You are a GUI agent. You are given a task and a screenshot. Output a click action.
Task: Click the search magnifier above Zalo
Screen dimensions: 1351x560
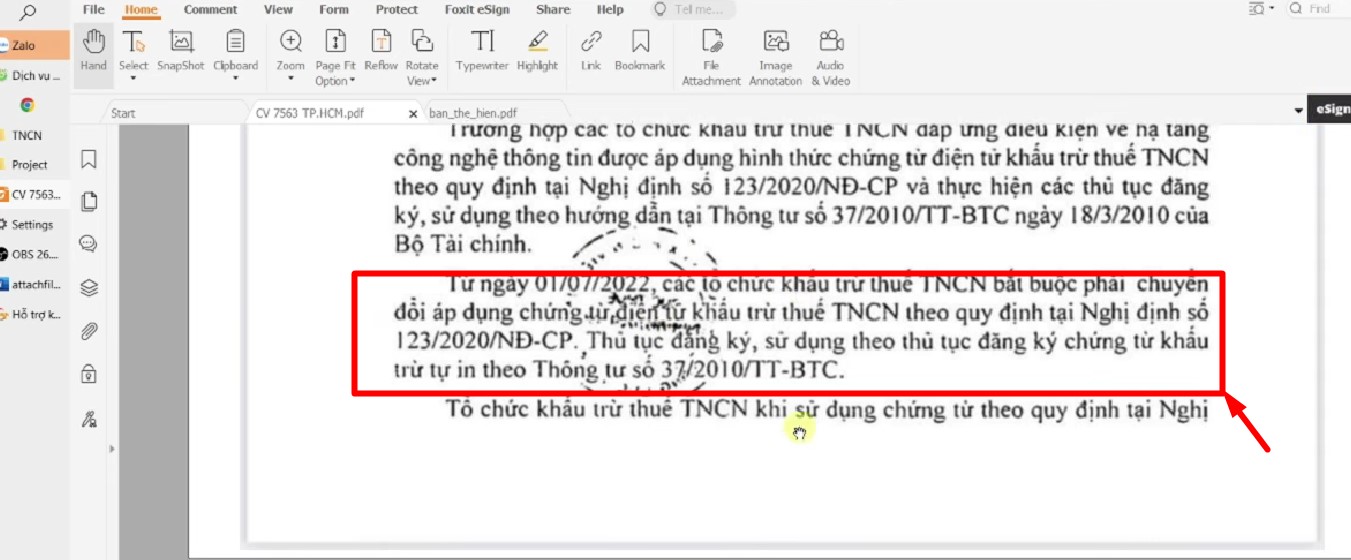[x=29, y=12]
